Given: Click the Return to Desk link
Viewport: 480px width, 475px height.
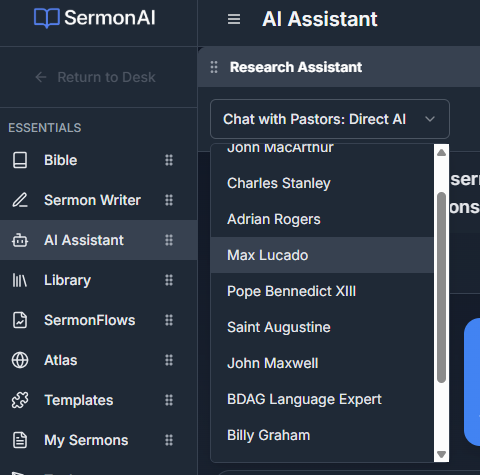Looking at the screenshot, I should point(95,77).
